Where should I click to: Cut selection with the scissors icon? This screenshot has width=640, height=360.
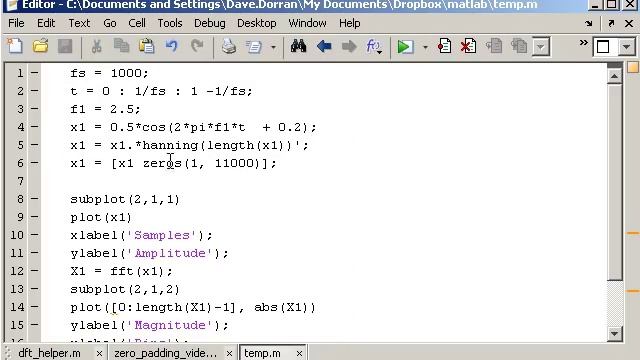[x=96, y=46]
